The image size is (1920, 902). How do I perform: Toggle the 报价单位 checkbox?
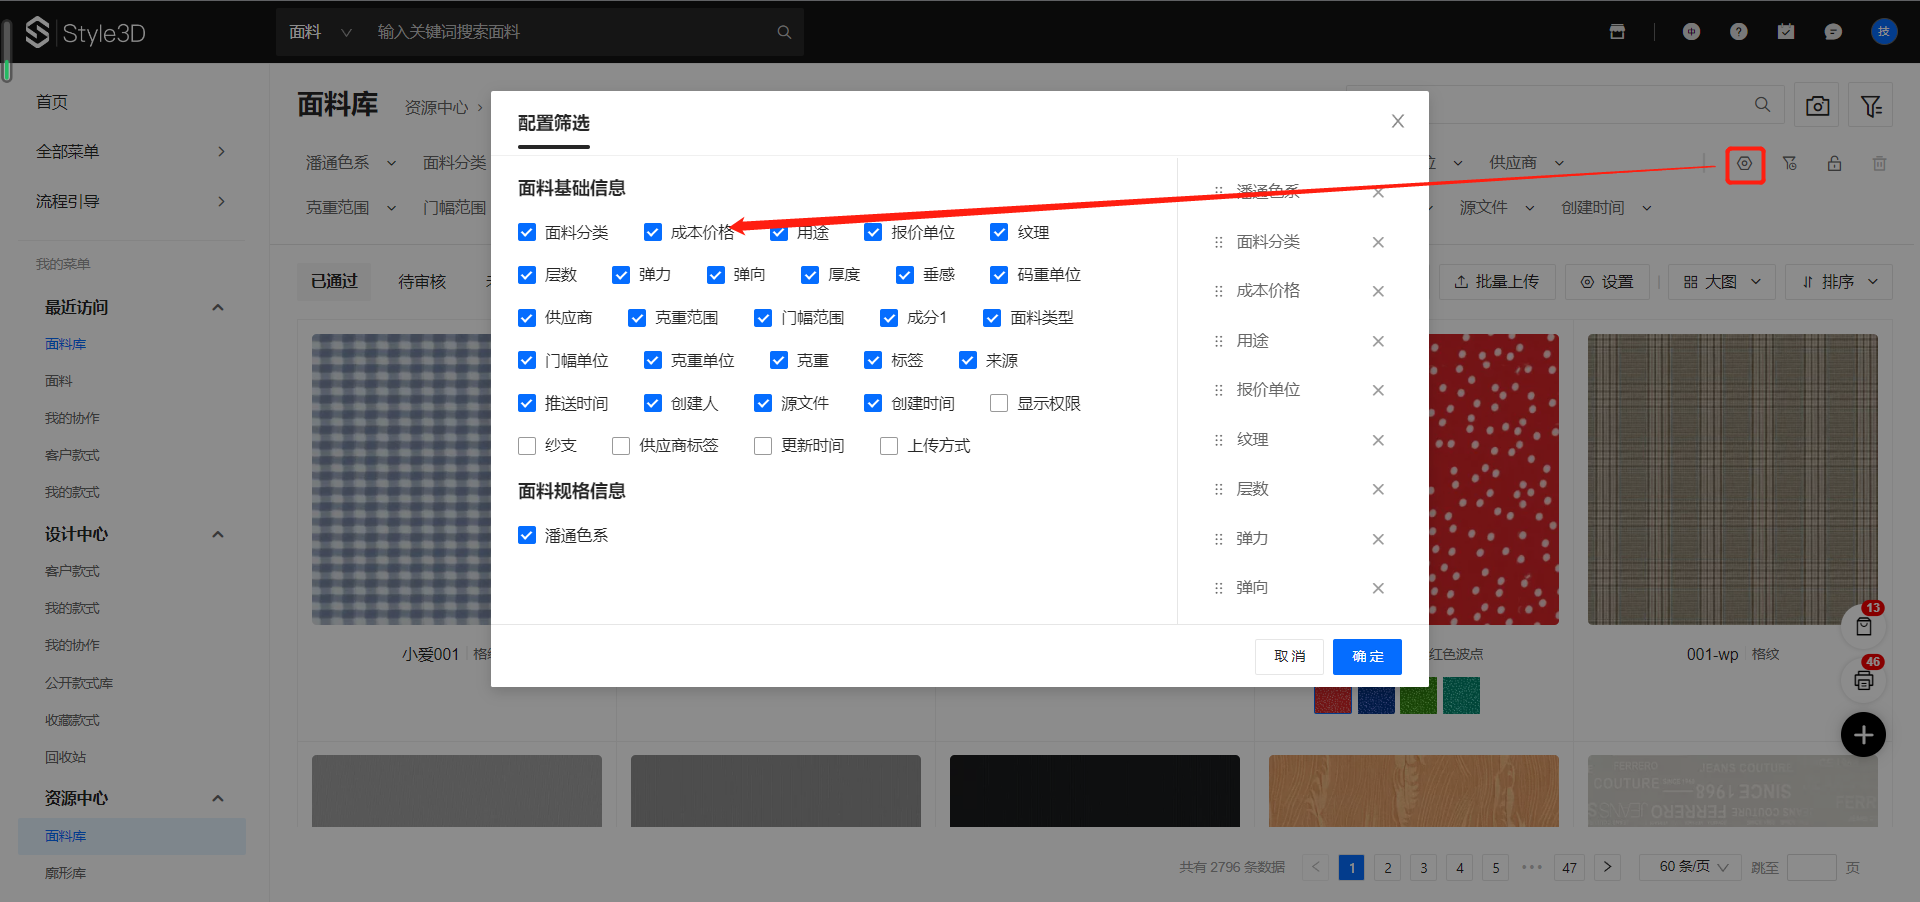pyautogui.click(x=873, y=232)
